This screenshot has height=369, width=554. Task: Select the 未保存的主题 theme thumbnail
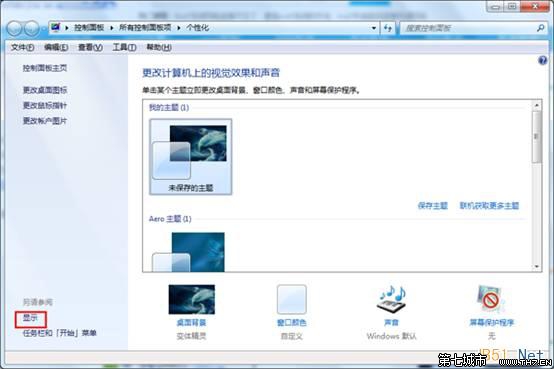point(190,157)
